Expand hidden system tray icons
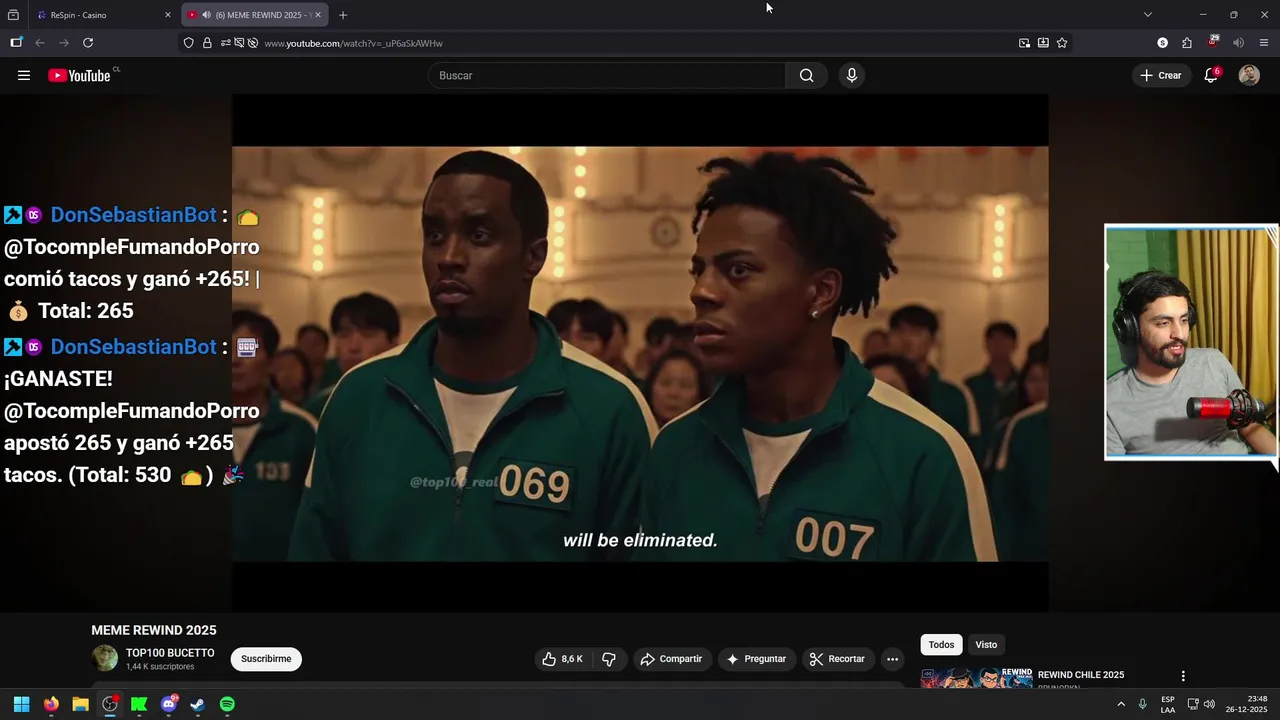This screenshot has width=1280, height=720. tap(1121, 704)
